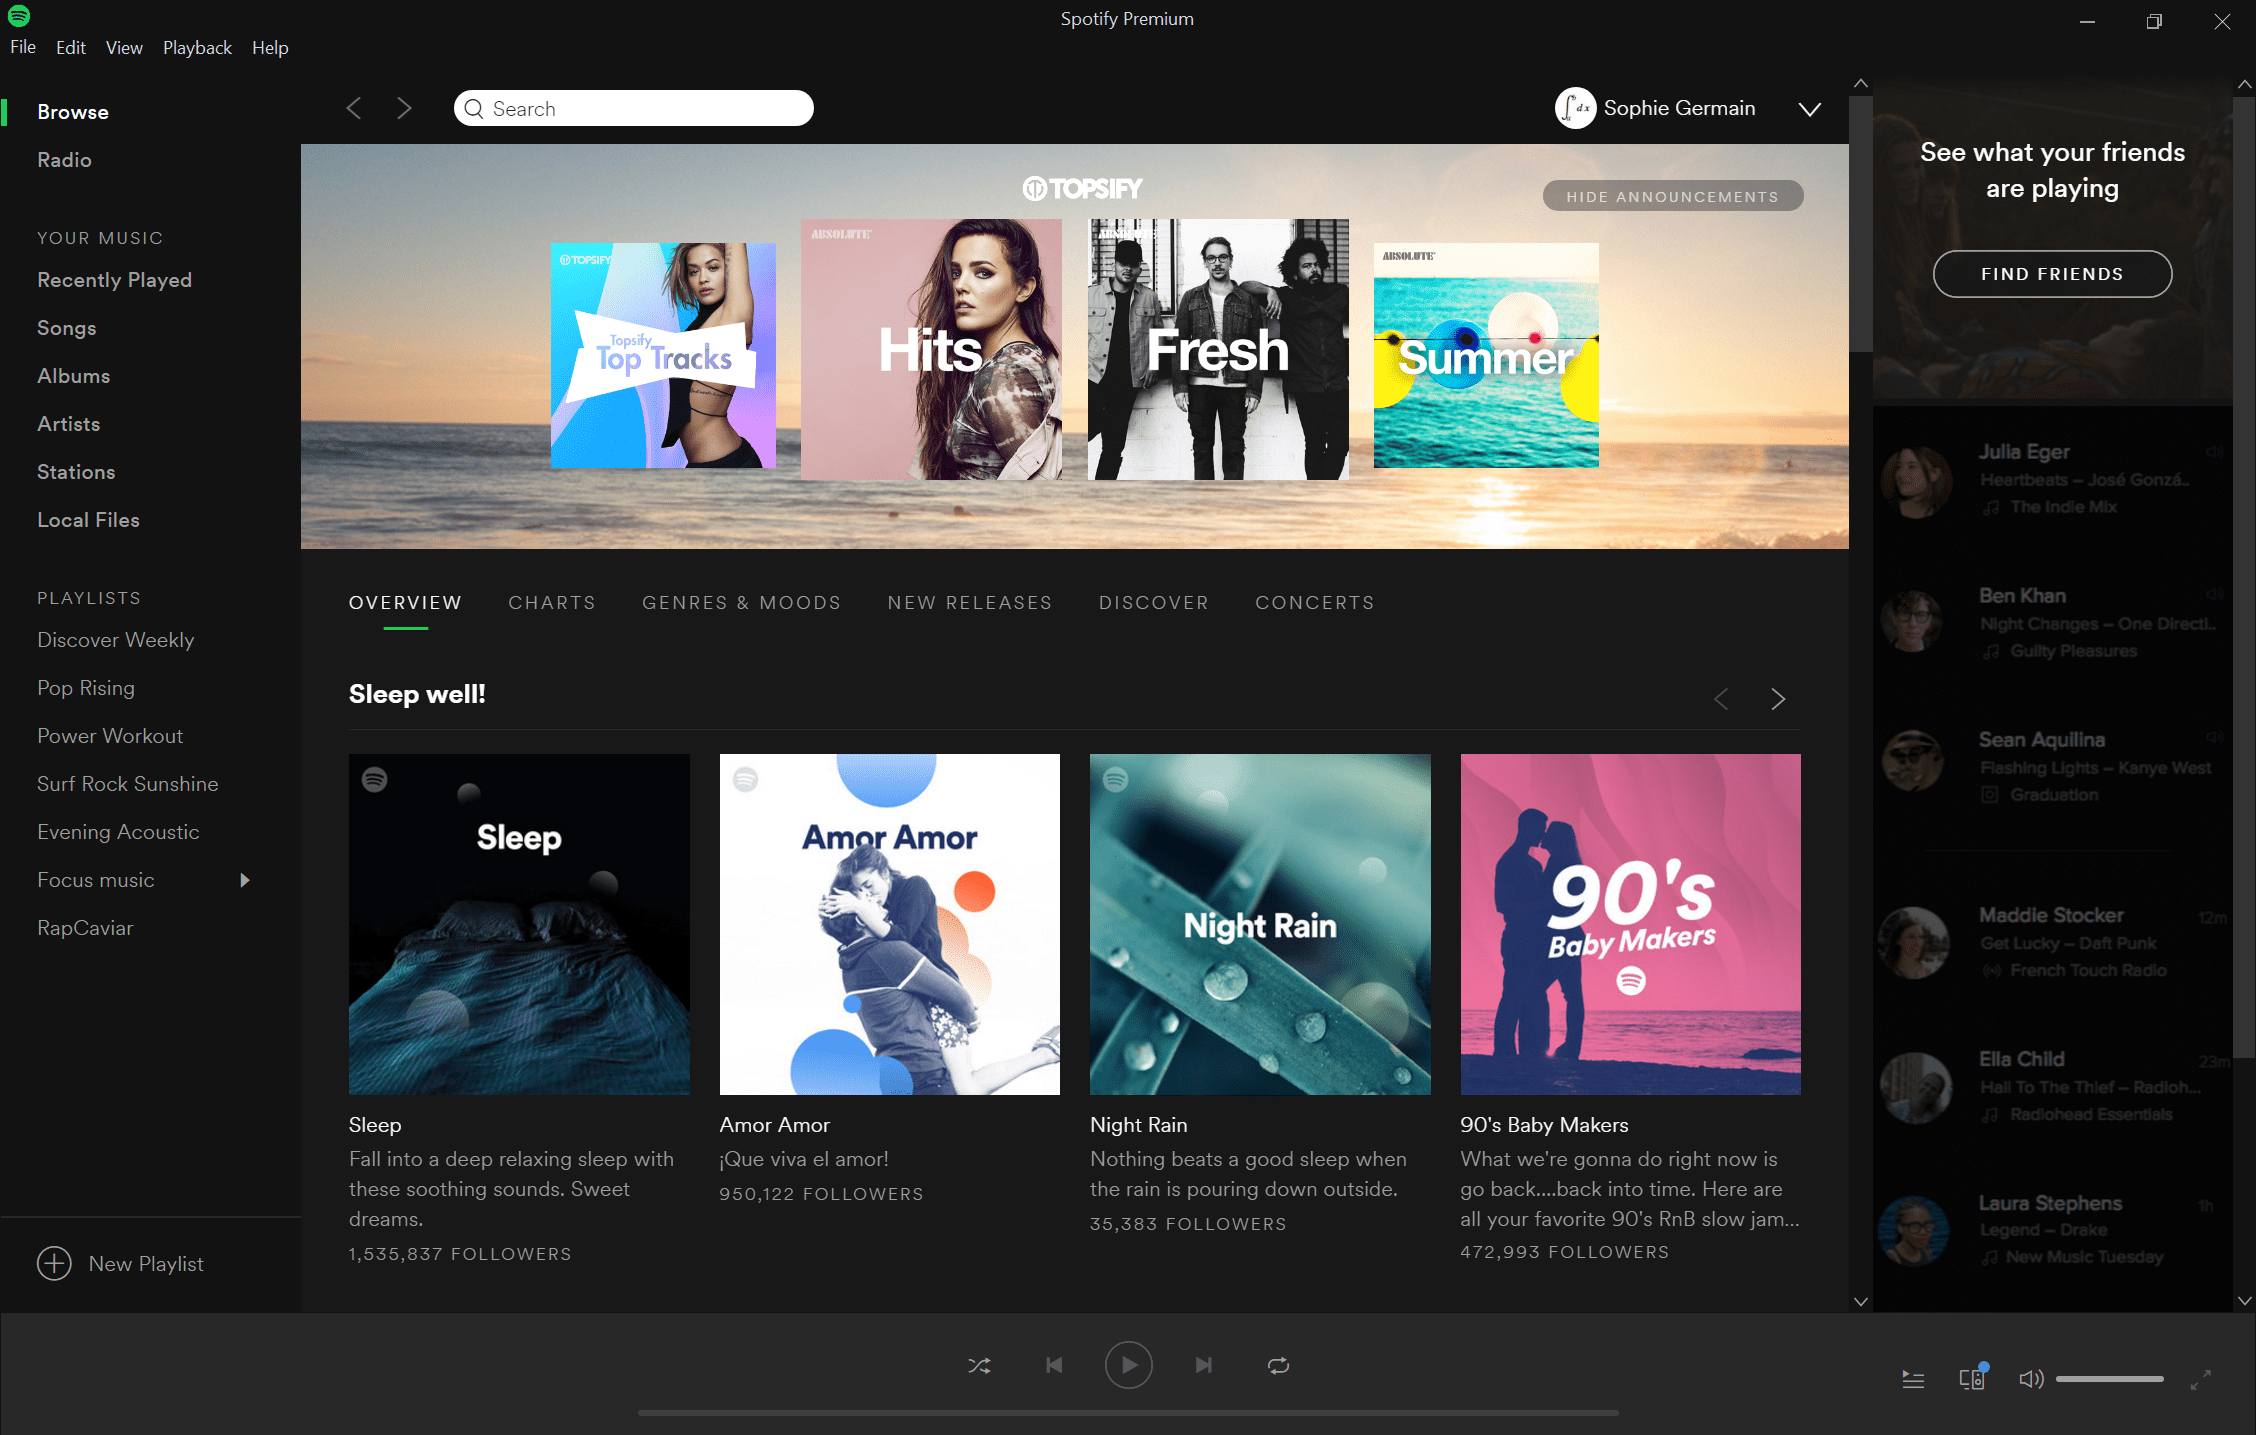Switch to New Releases tab
The width and height of the screenshot is (2256, 1435).
point(970,603)
